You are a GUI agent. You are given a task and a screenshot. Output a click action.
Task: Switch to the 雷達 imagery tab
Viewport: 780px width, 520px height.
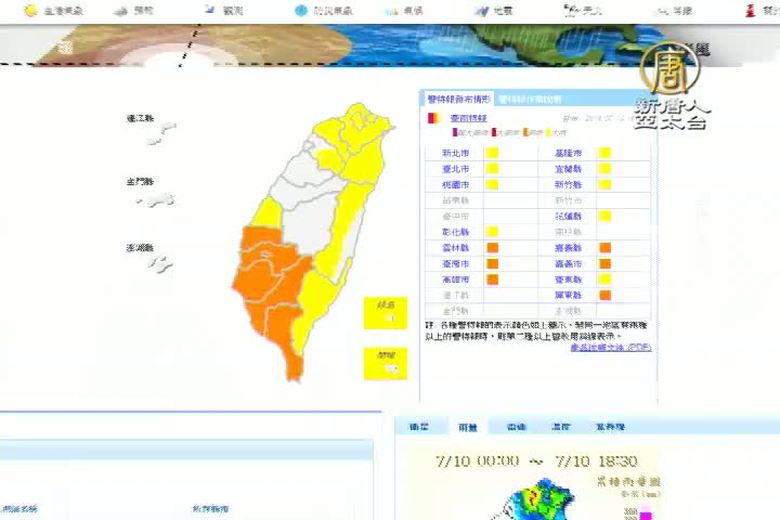(x=516, y=427)
